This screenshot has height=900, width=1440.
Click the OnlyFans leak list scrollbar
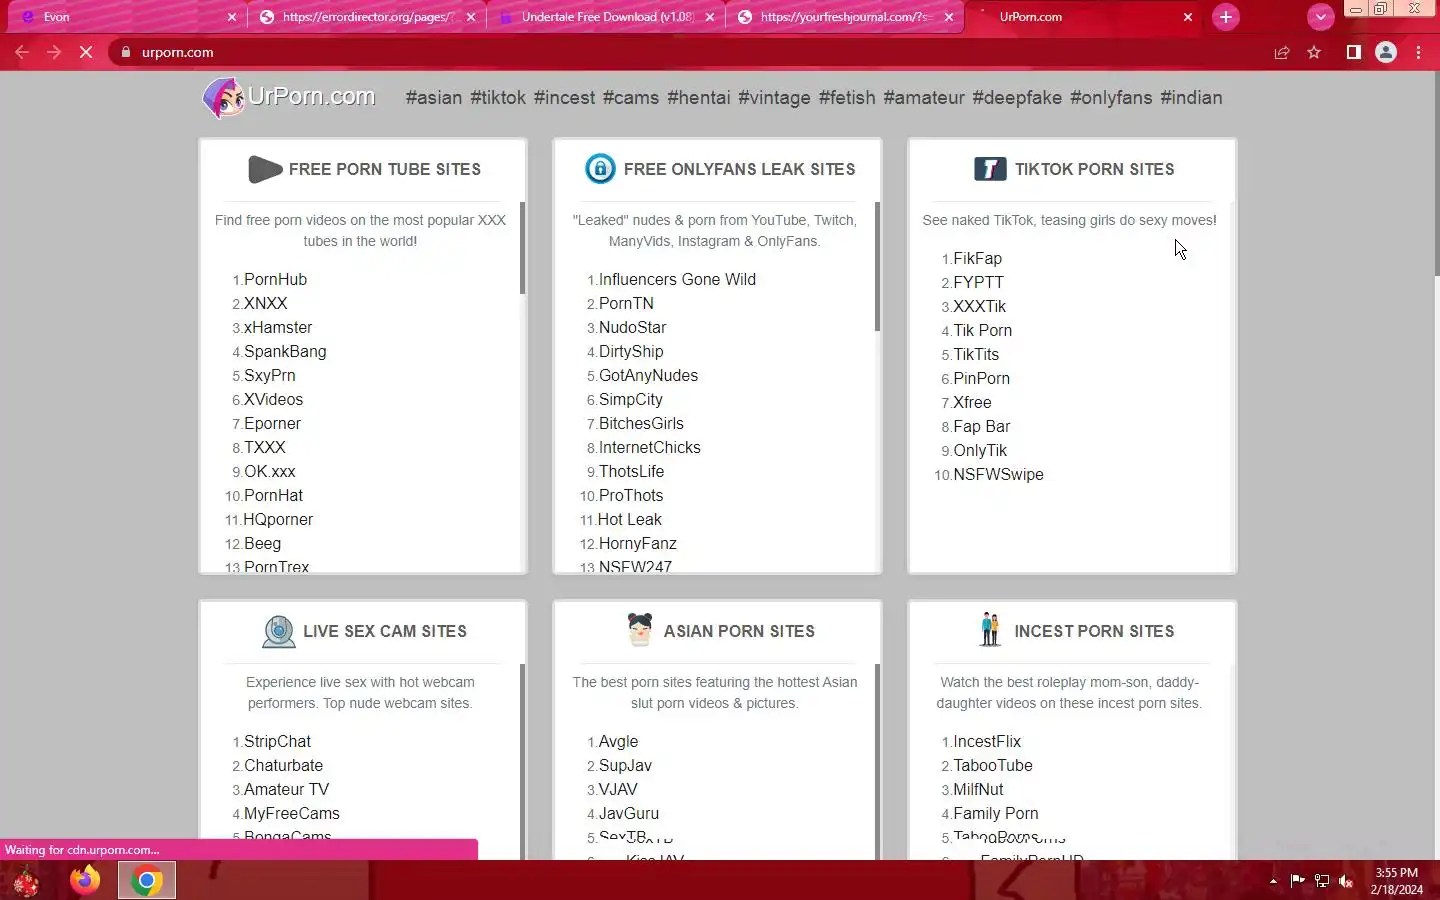(877, 266)
